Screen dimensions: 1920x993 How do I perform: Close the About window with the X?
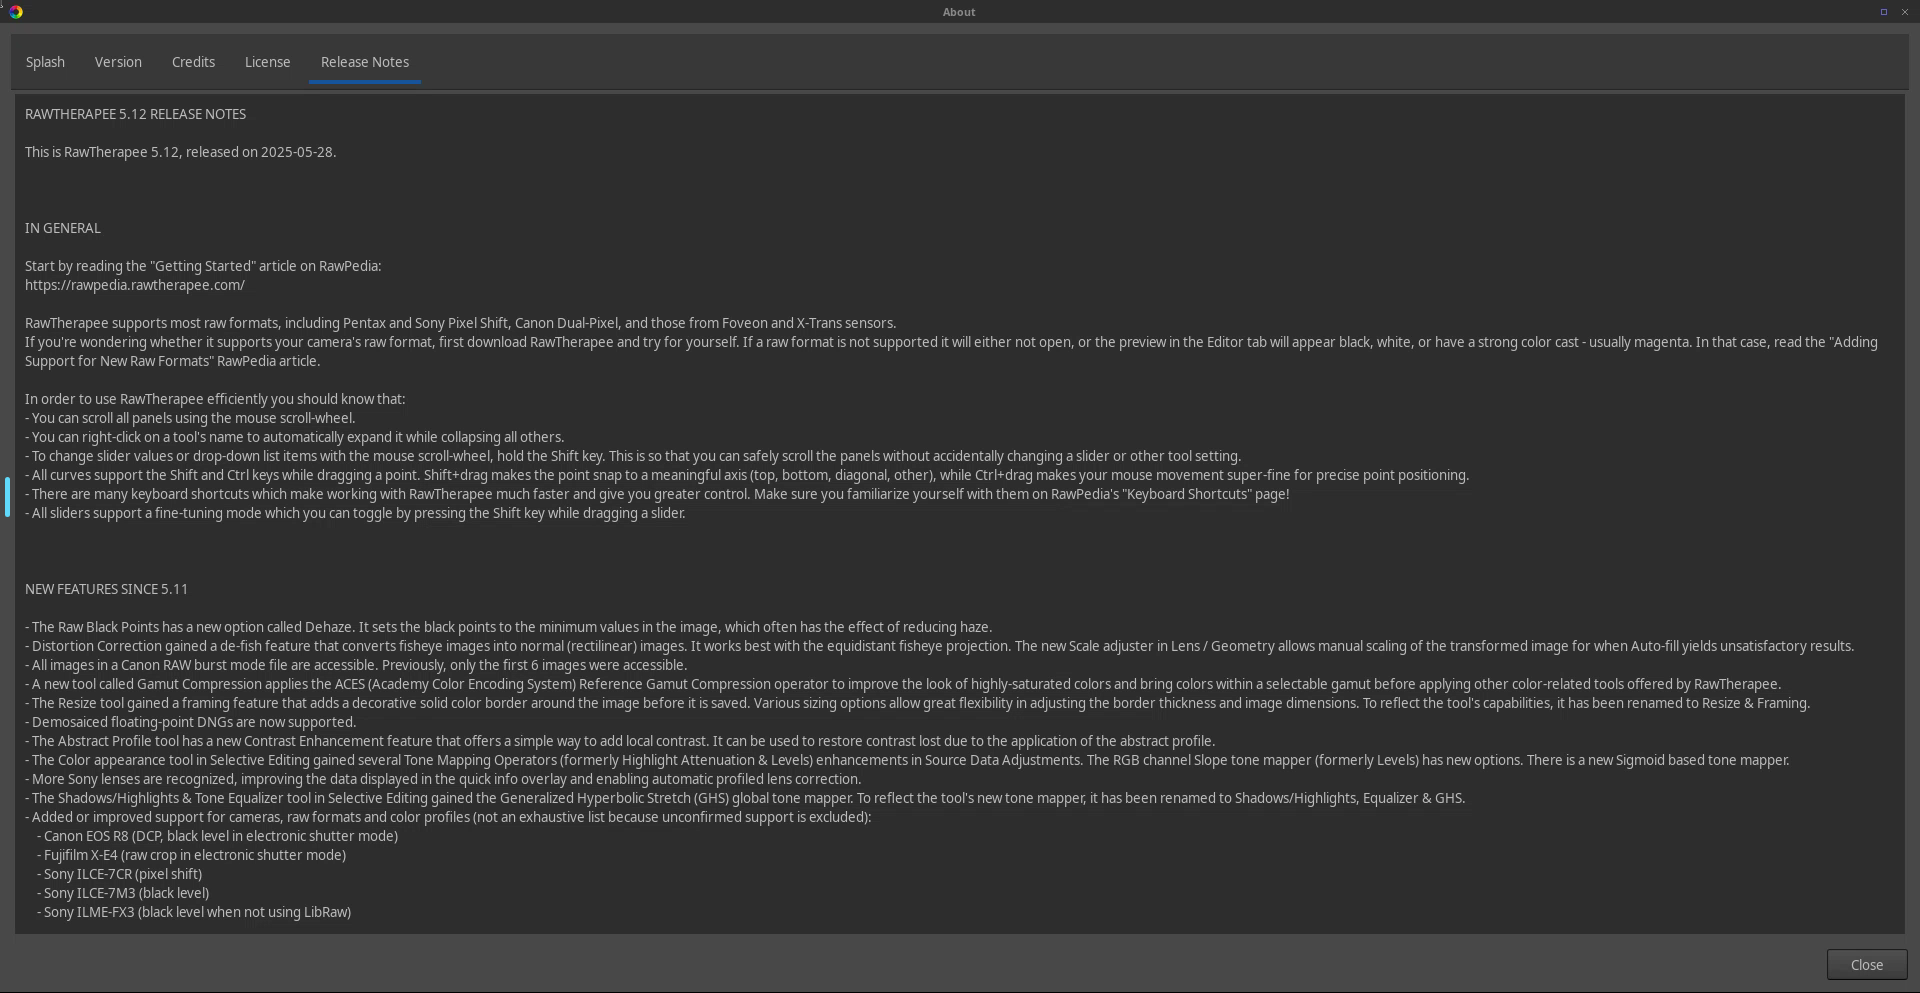(1904, 12)
